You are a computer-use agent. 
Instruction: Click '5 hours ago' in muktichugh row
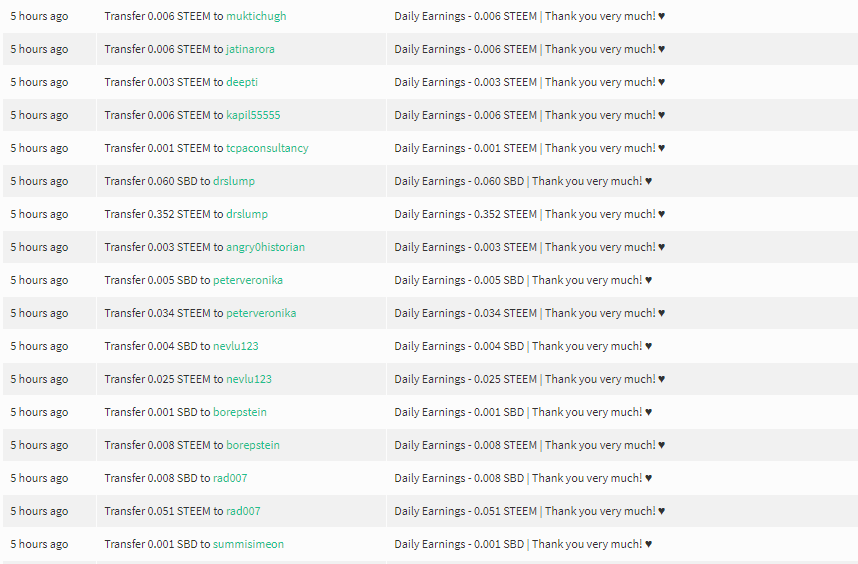(x=39, y=16)
